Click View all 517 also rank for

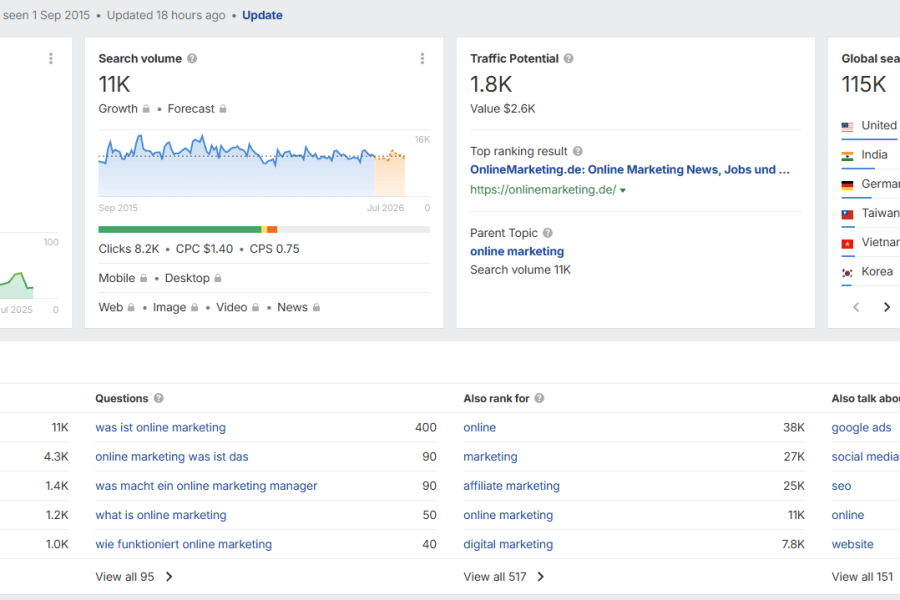495,576
